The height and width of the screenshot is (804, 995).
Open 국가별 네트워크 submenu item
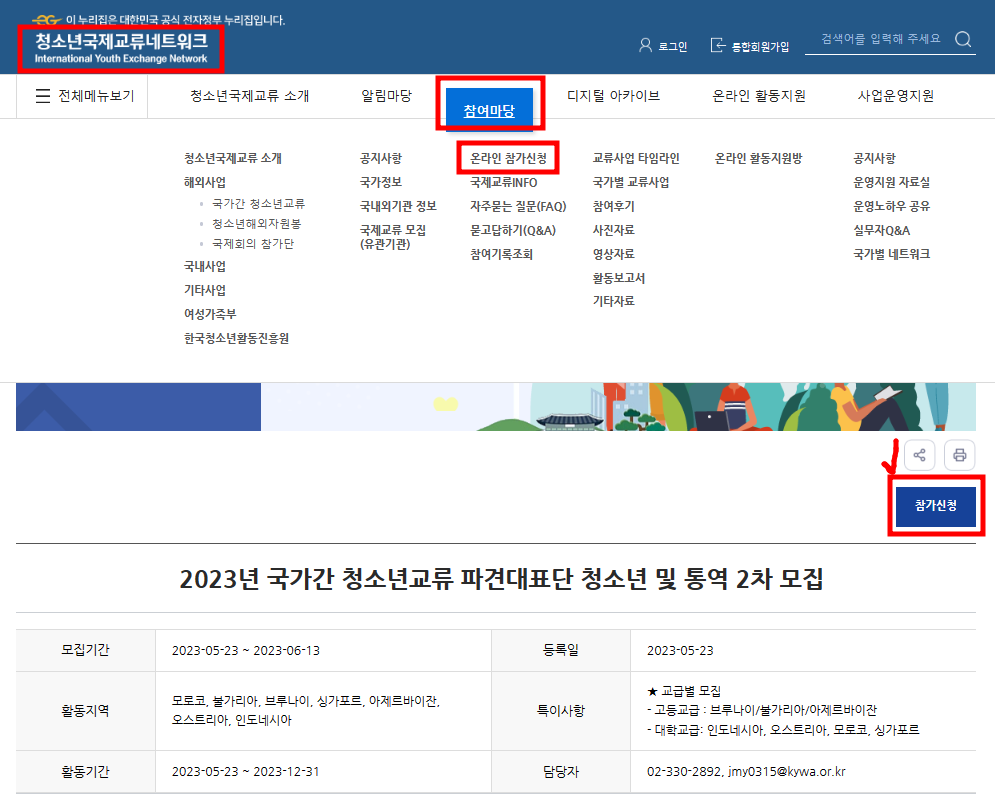tap(892, 254)
